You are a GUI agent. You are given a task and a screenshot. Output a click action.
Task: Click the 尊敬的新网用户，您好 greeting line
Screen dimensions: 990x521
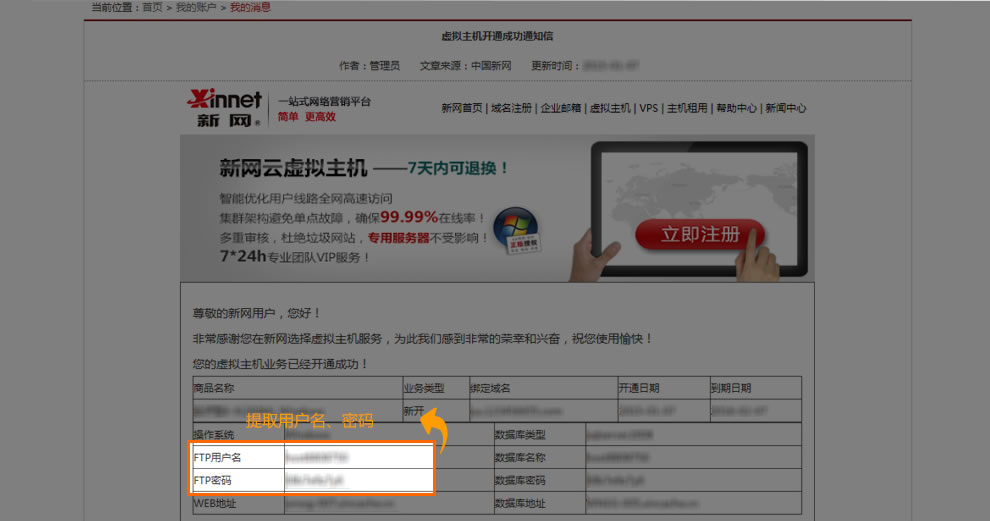256,313
